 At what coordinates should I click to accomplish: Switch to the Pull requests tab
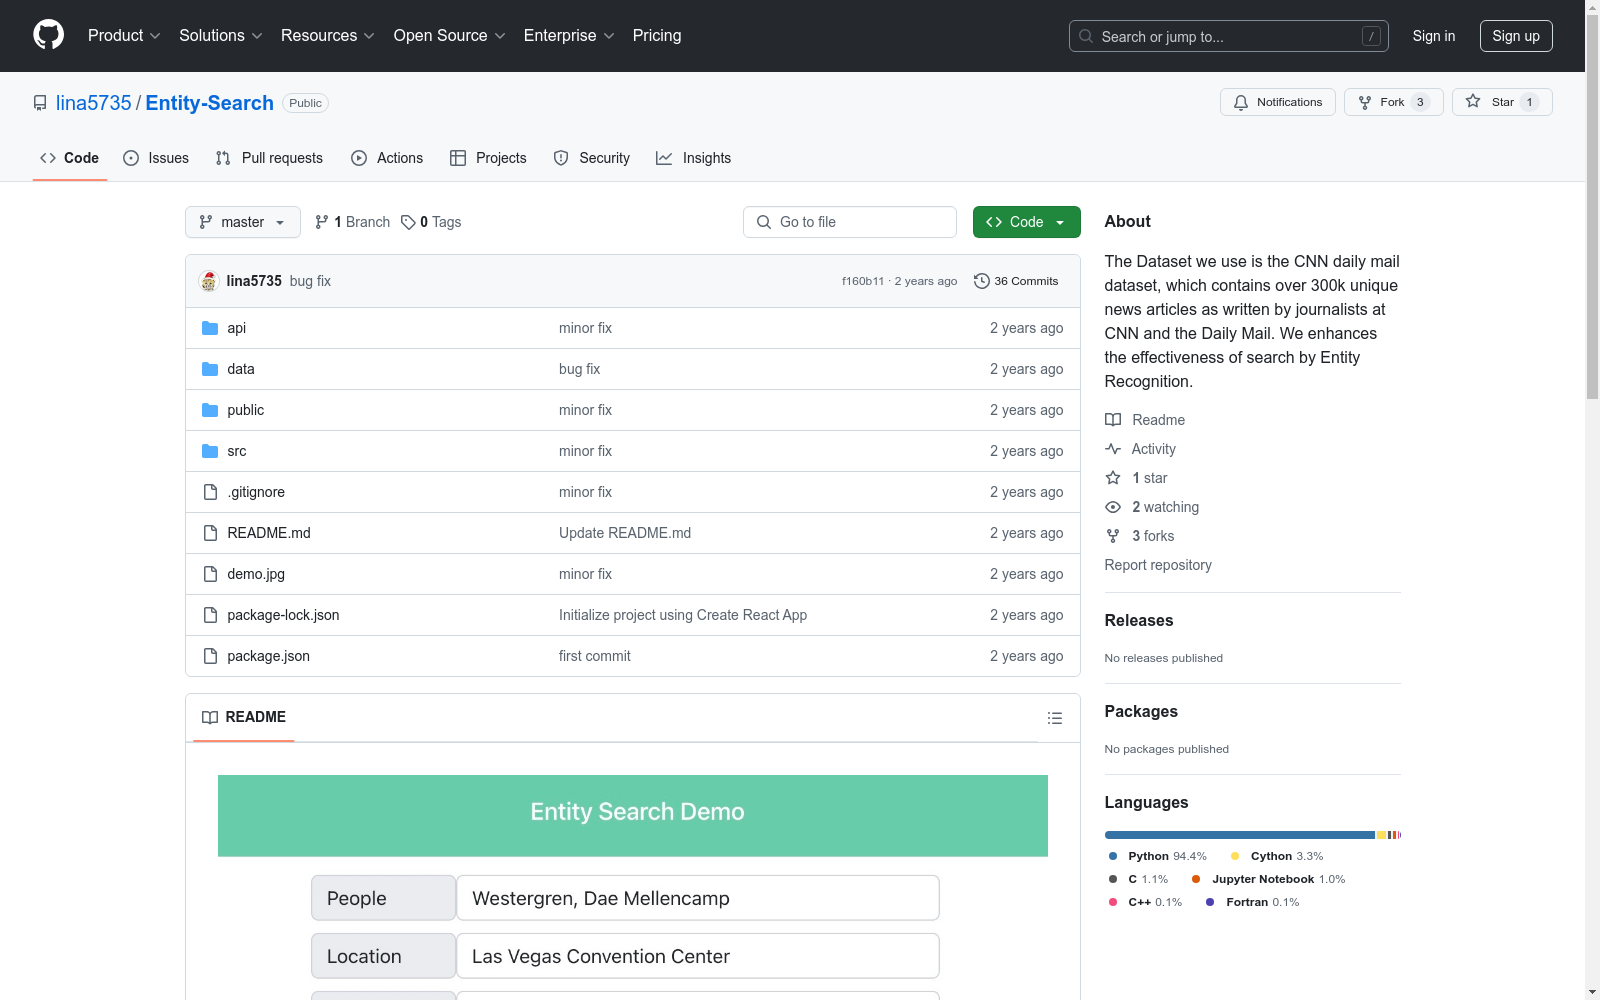click(x=269, y=158)
